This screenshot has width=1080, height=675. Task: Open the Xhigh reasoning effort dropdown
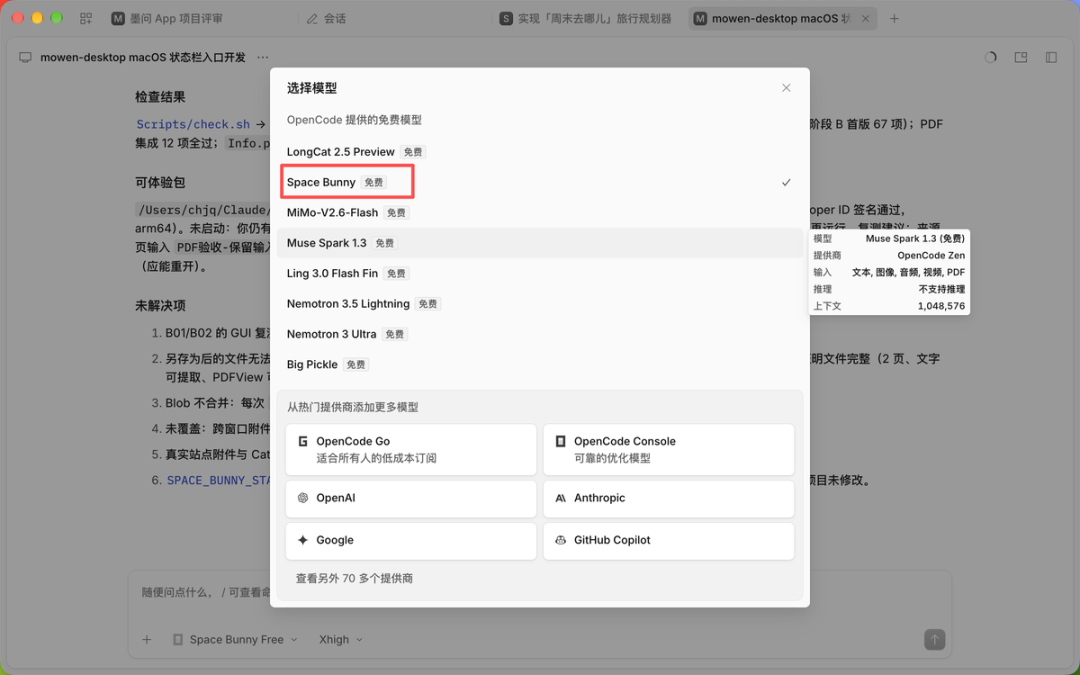[x=340, y=640]
